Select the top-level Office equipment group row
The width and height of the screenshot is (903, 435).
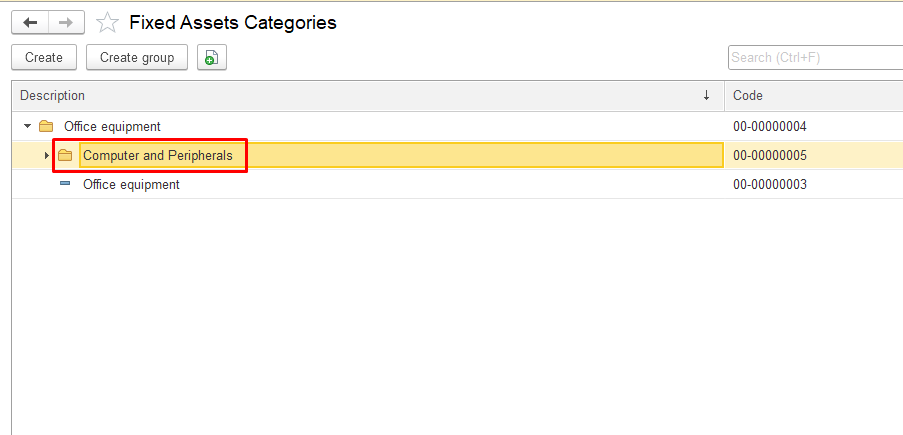[x=112, y=127]
